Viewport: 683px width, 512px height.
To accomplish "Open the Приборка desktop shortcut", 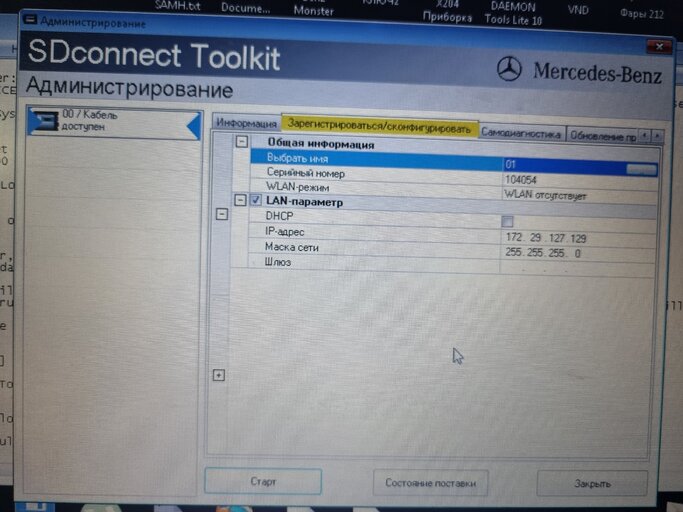I will coord(447,11).
